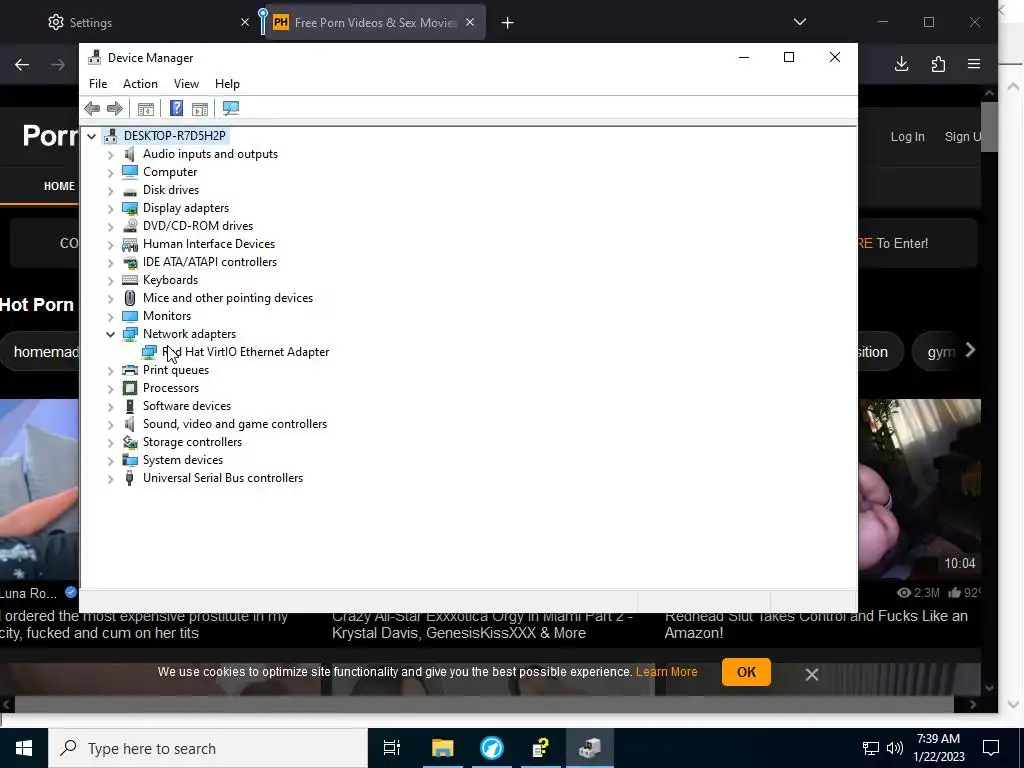Open Windows Start menu
This screenshot has height=768, width=1024.
click(24, 748)
